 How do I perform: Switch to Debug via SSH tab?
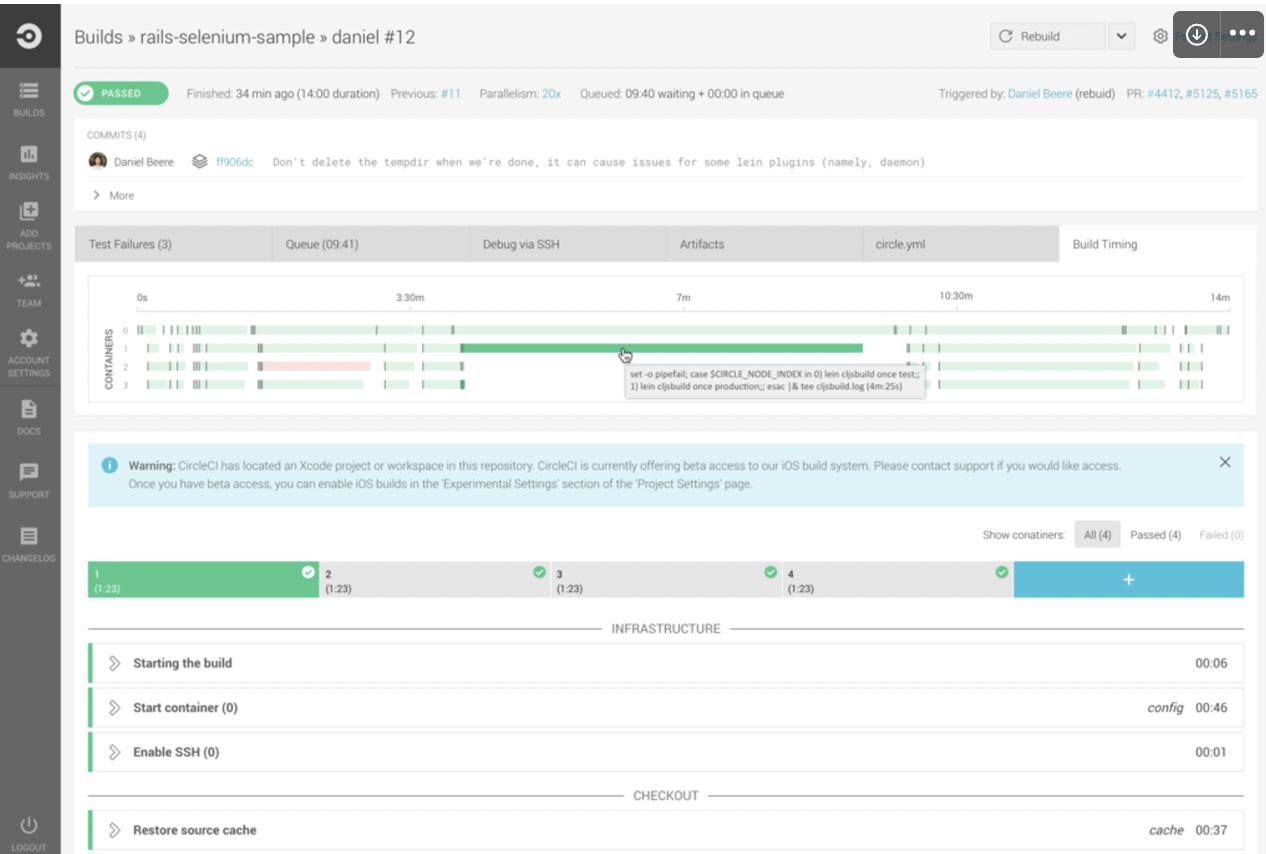tap(568, 244)
